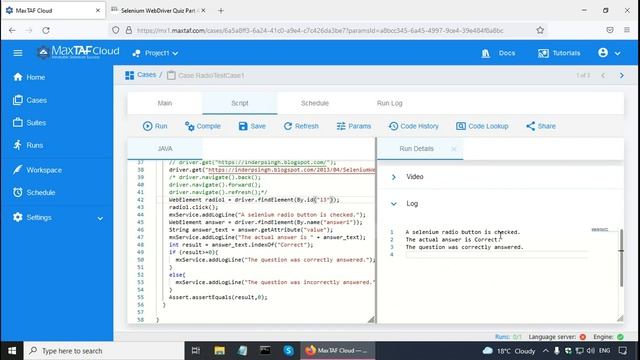The width and height of the screenshot is (640, 360).
Task: Click code line 42 in editor
Action: tap(254, 200)
